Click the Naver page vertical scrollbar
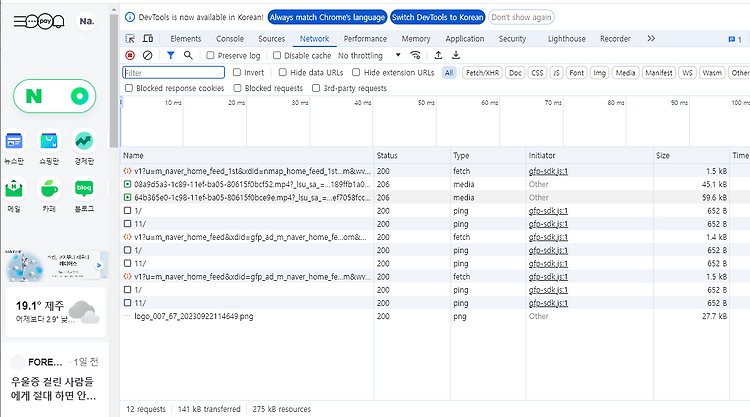This screenshot has height=417, width=750. pyautogui.click(x=113, y=81)
